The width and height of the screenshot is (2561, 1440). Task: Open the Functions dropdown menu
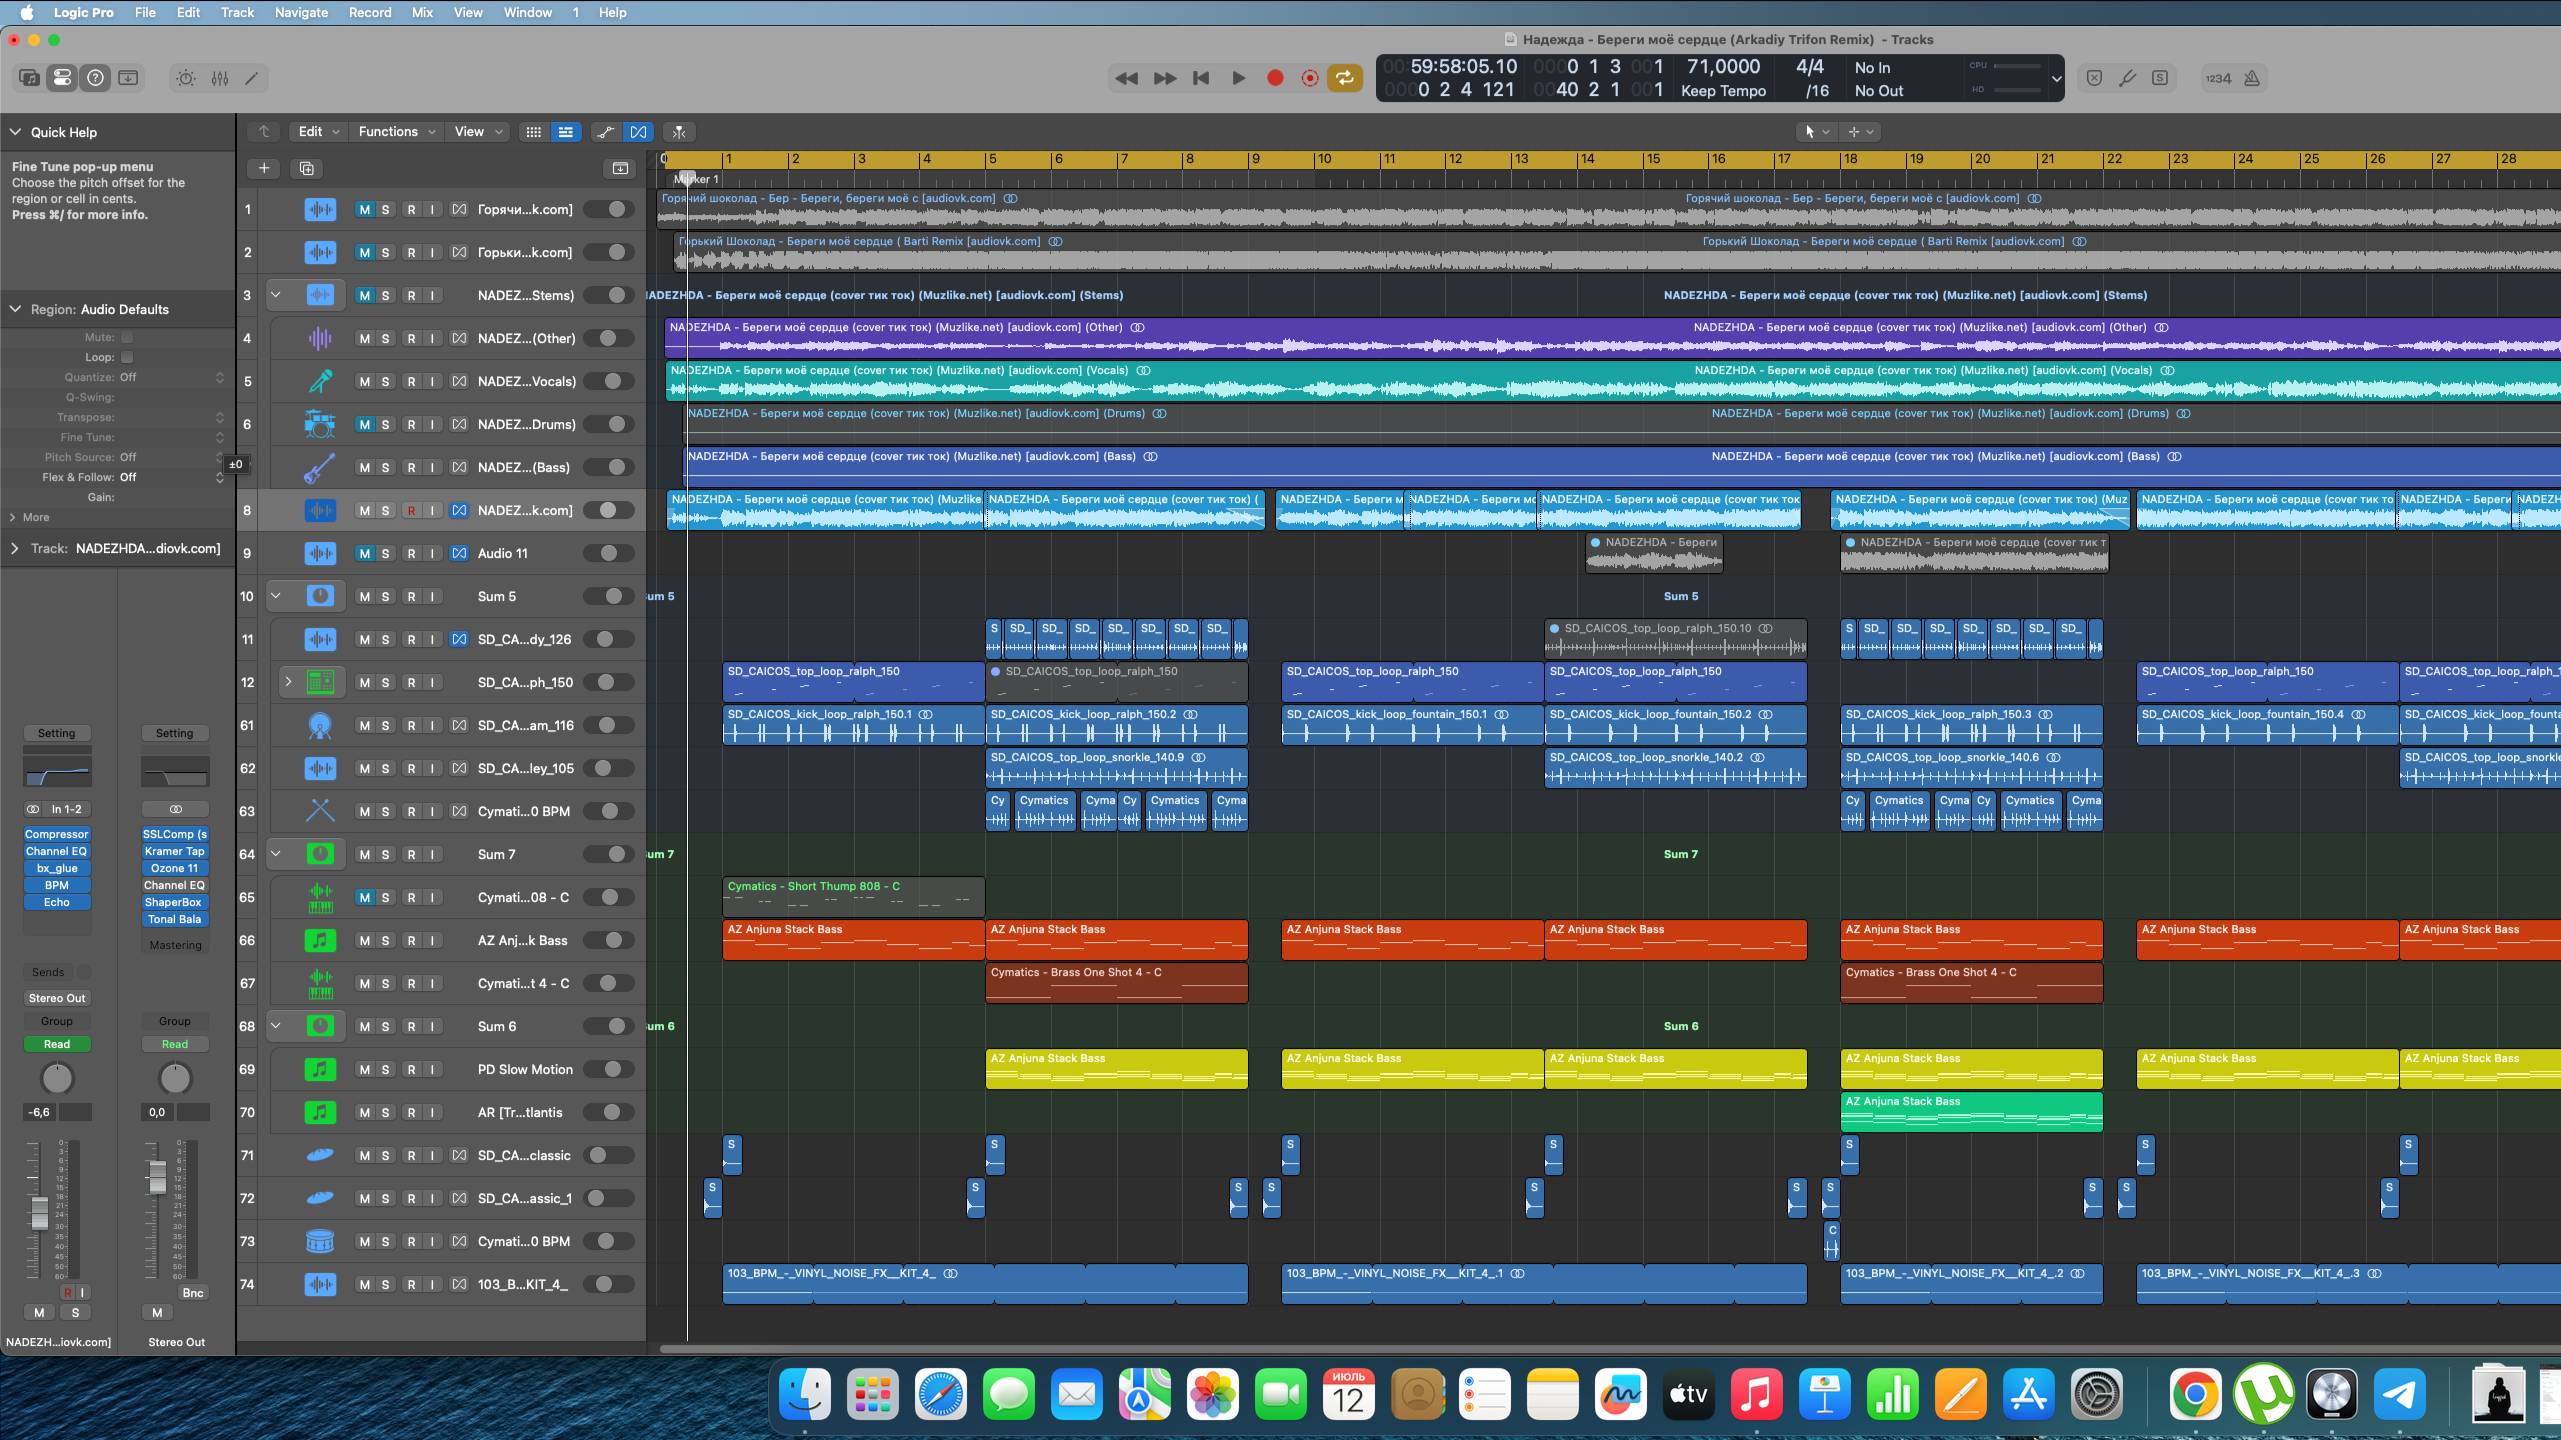click(x=397, y=132)
